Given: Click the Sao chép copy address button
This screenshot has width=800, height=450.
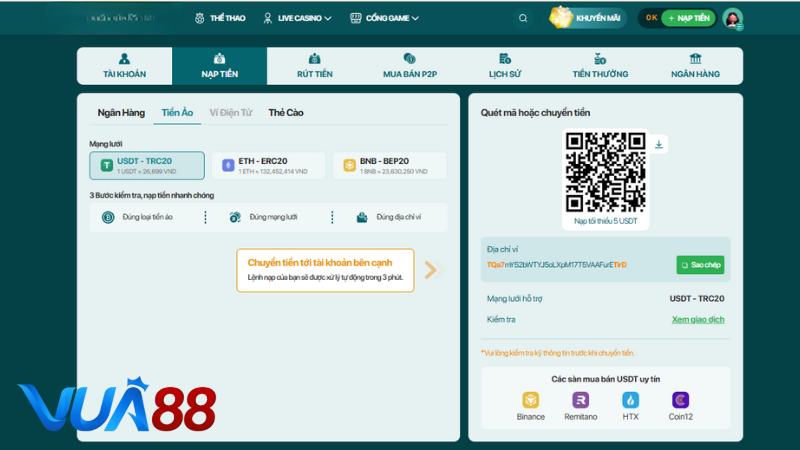Looking at the screenshot, I should (700, 265).
